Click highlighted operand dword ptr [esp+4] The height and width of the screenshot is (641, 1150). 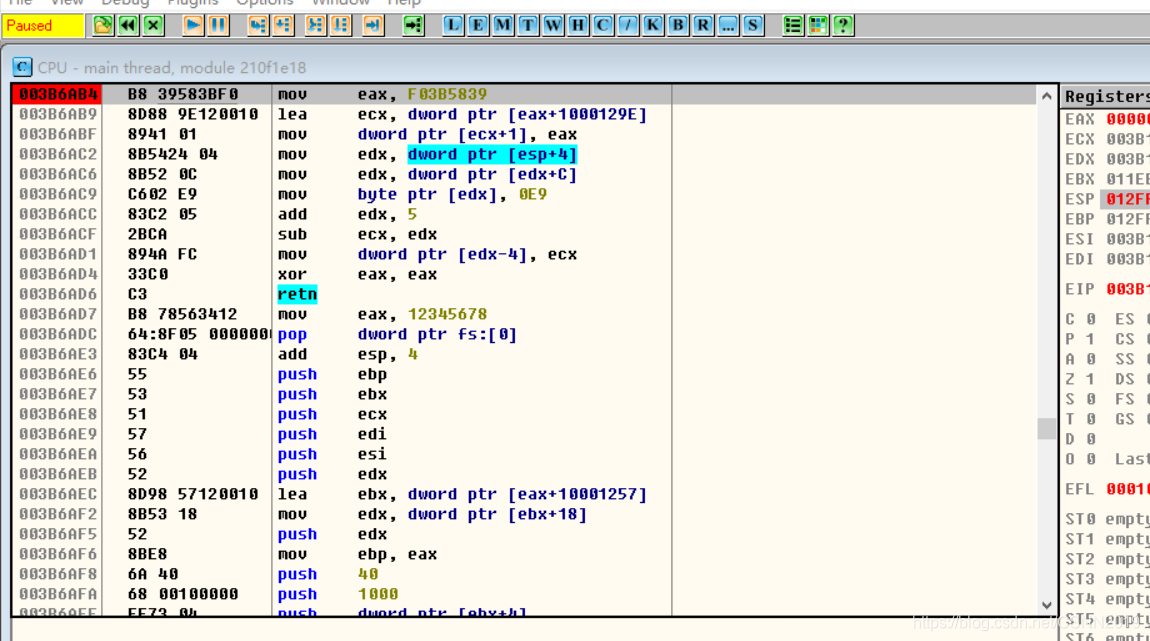pos(492,154)
